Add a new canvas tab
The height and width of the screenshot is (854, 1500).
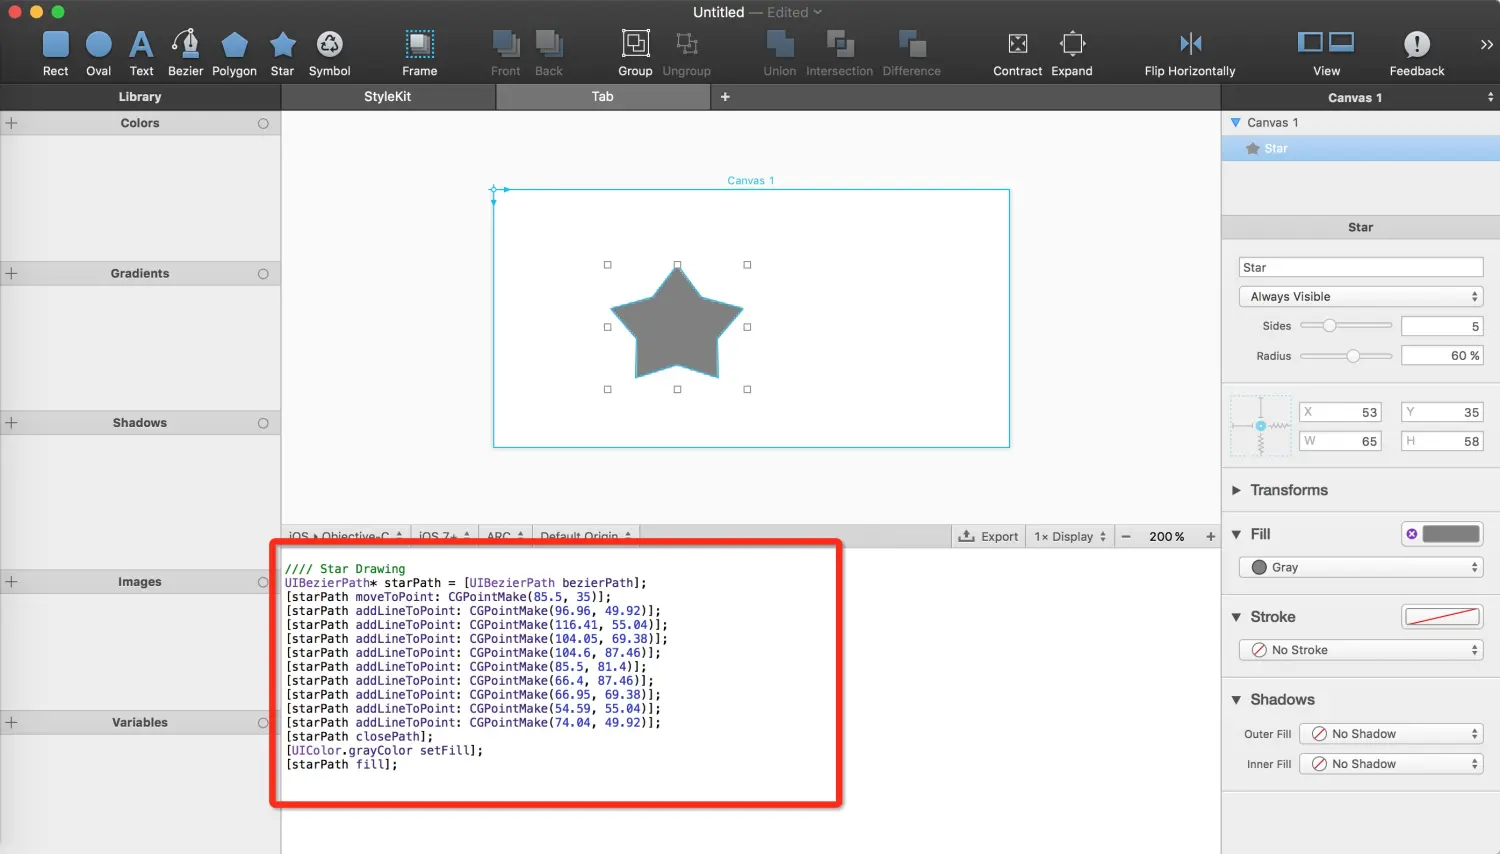(x=725, y=97)
